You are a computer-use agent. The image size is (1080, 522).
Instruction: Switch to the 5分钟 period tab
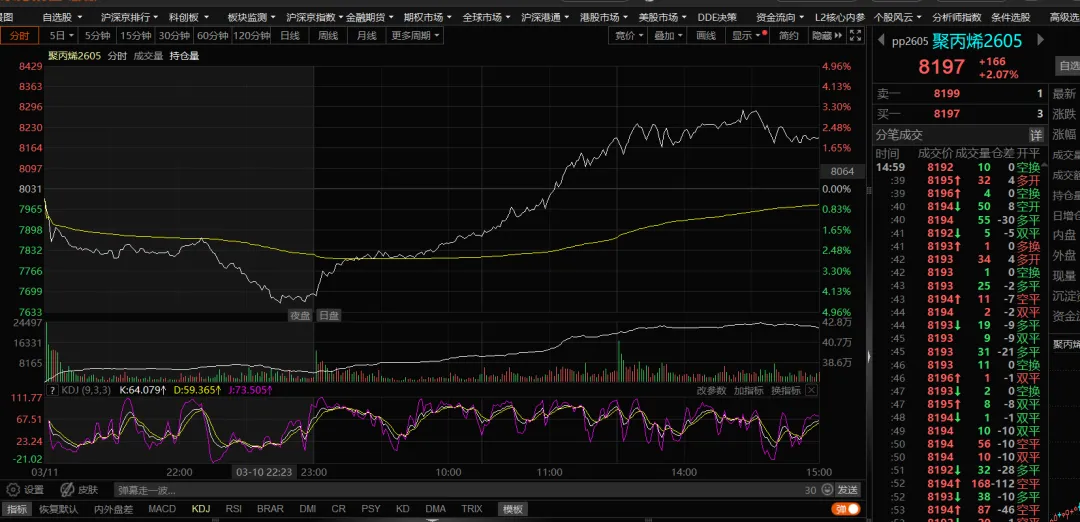(97, 36)
